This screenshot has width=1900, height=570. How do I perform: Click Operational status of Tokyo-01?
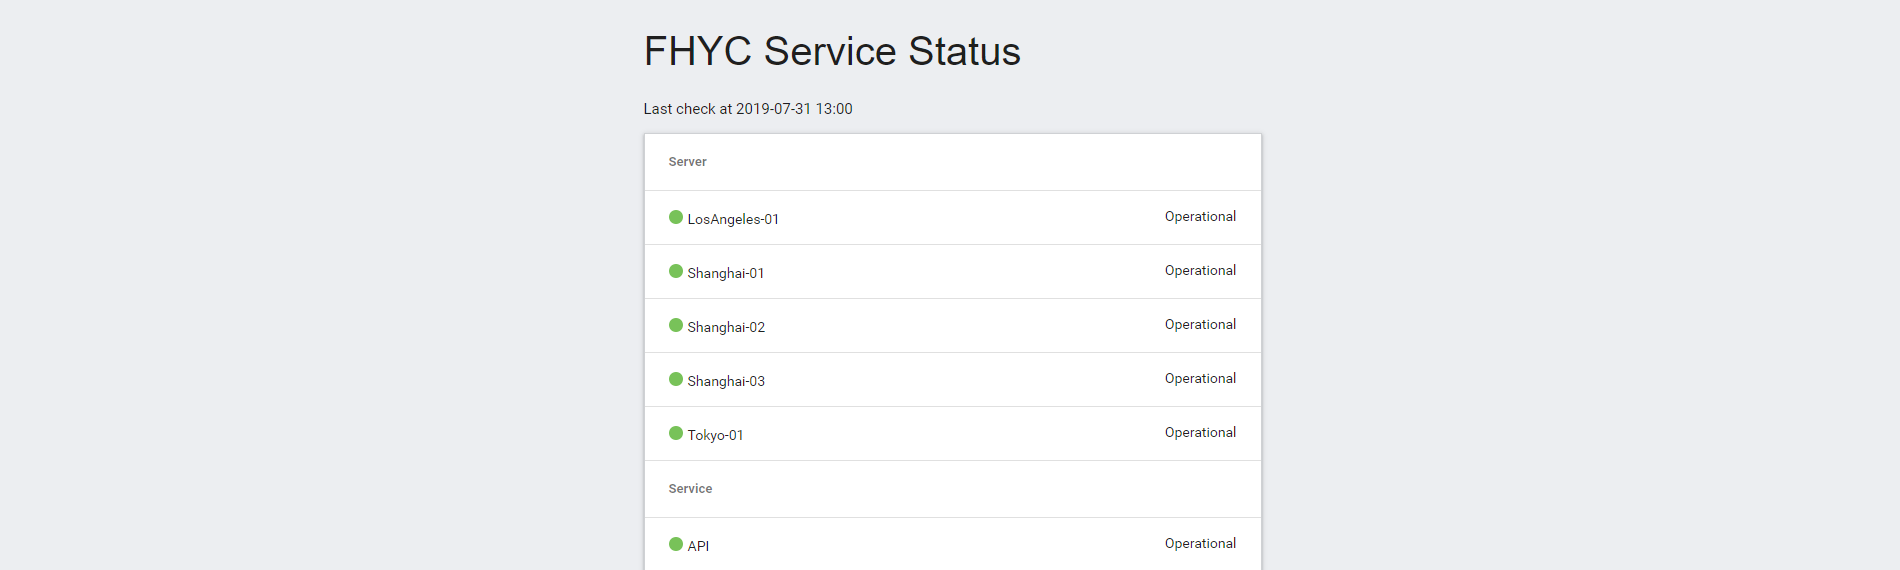click(1200, 433)
